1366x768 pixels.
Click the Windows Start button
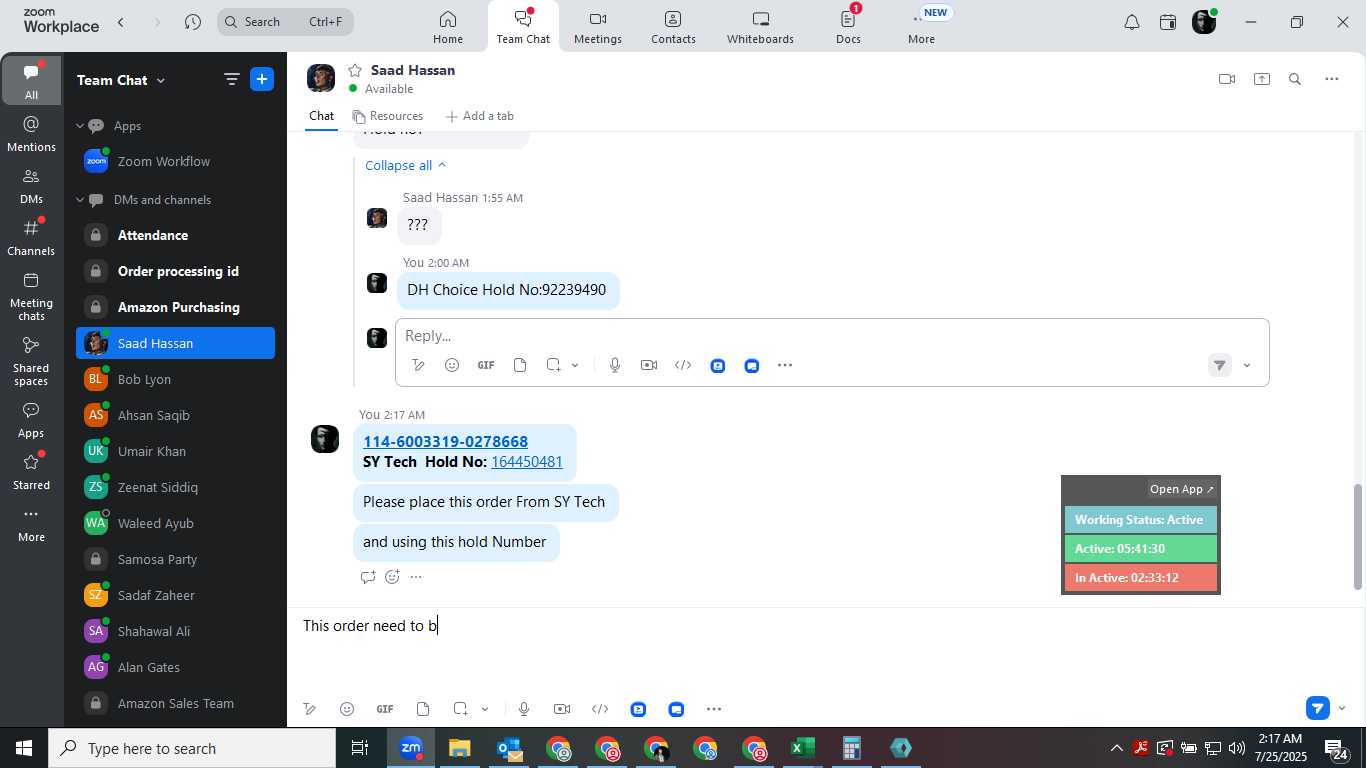tap(24, 748)
